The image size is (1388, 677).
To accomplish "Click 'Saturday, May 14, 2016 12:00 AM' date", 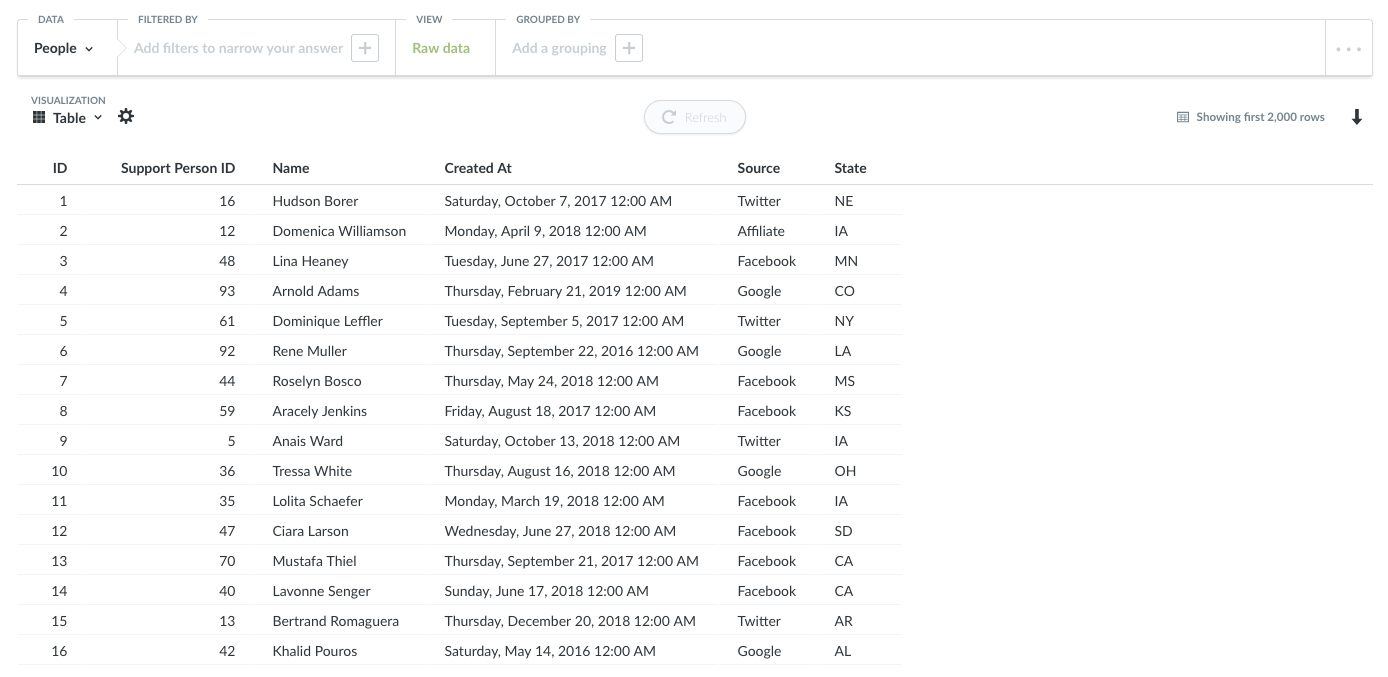I will pos(550,651).
